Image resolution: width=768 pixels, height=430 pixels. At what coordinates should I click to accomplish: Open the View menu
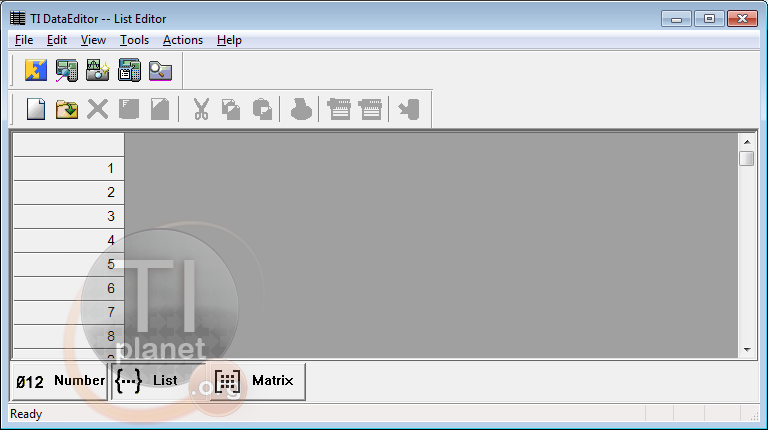pyautogui.click(x=93, y=40)
